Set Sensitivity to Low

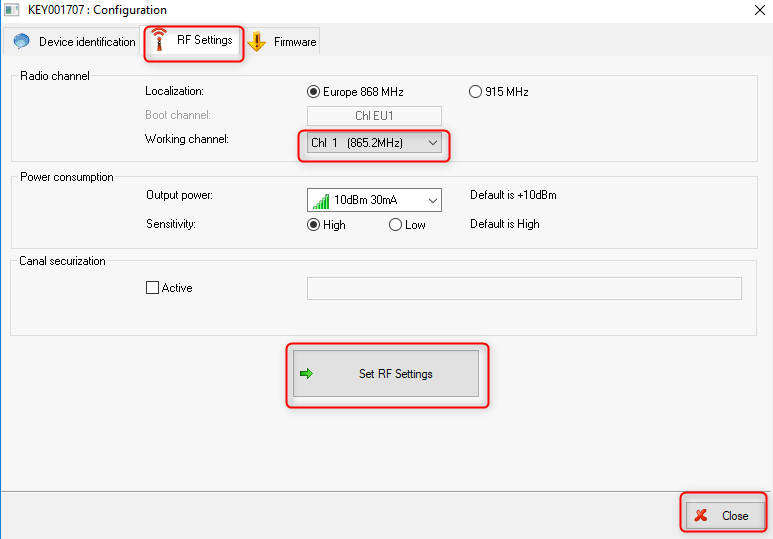click(407, 225)
